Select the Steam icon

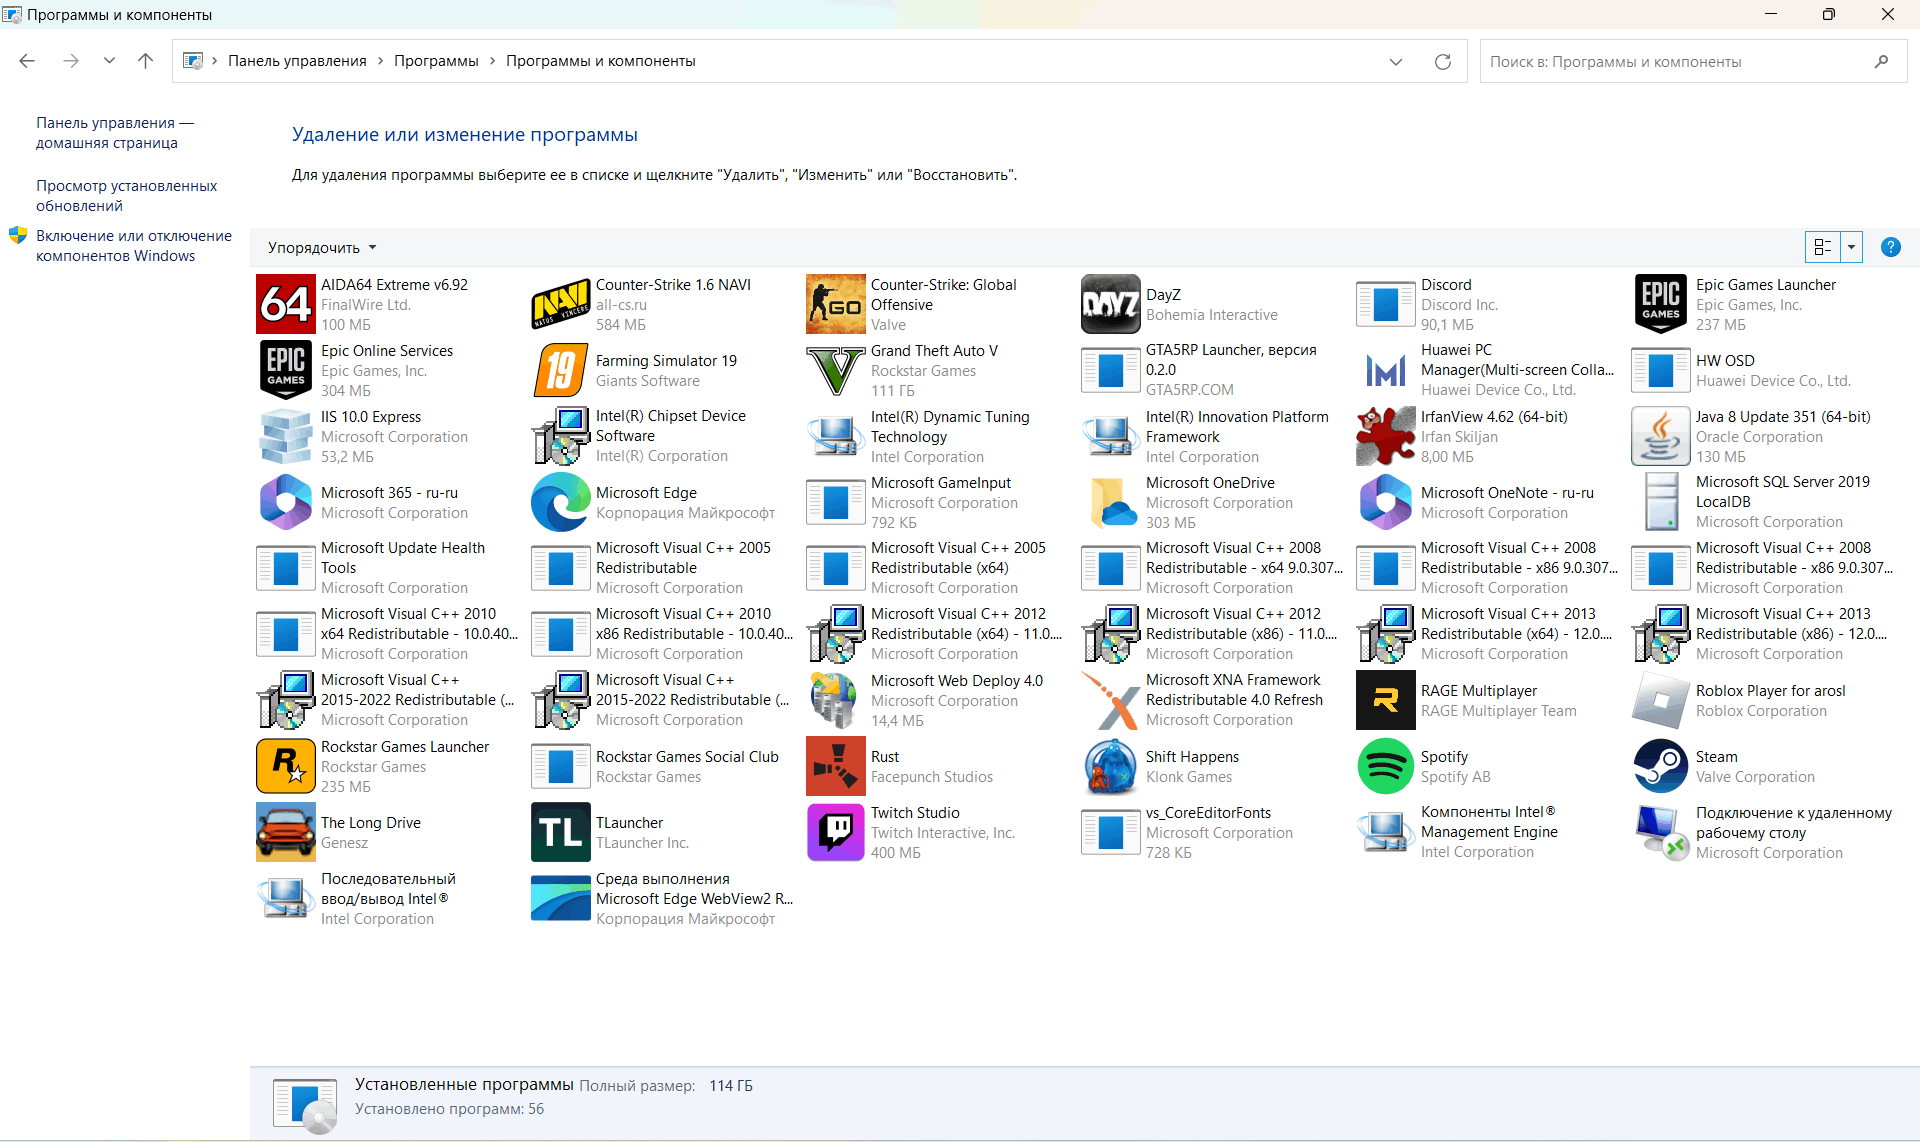pyautogui.click(x=1661, y=766)
